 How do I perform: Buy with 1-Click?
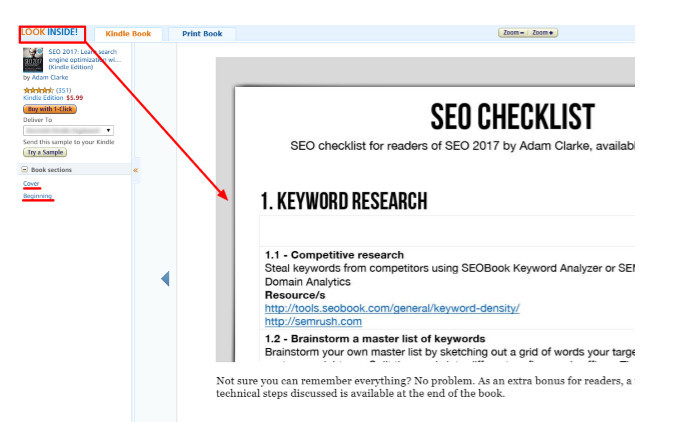(x=50, y=109)
